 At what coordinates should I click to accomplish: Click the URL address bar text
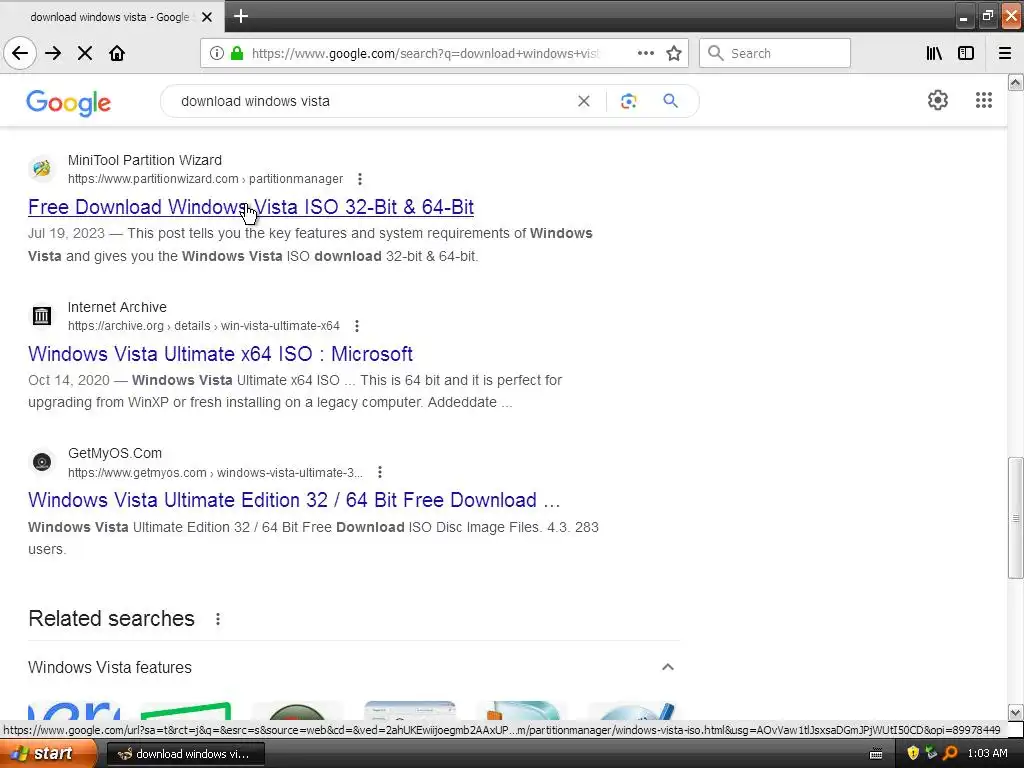425,53
